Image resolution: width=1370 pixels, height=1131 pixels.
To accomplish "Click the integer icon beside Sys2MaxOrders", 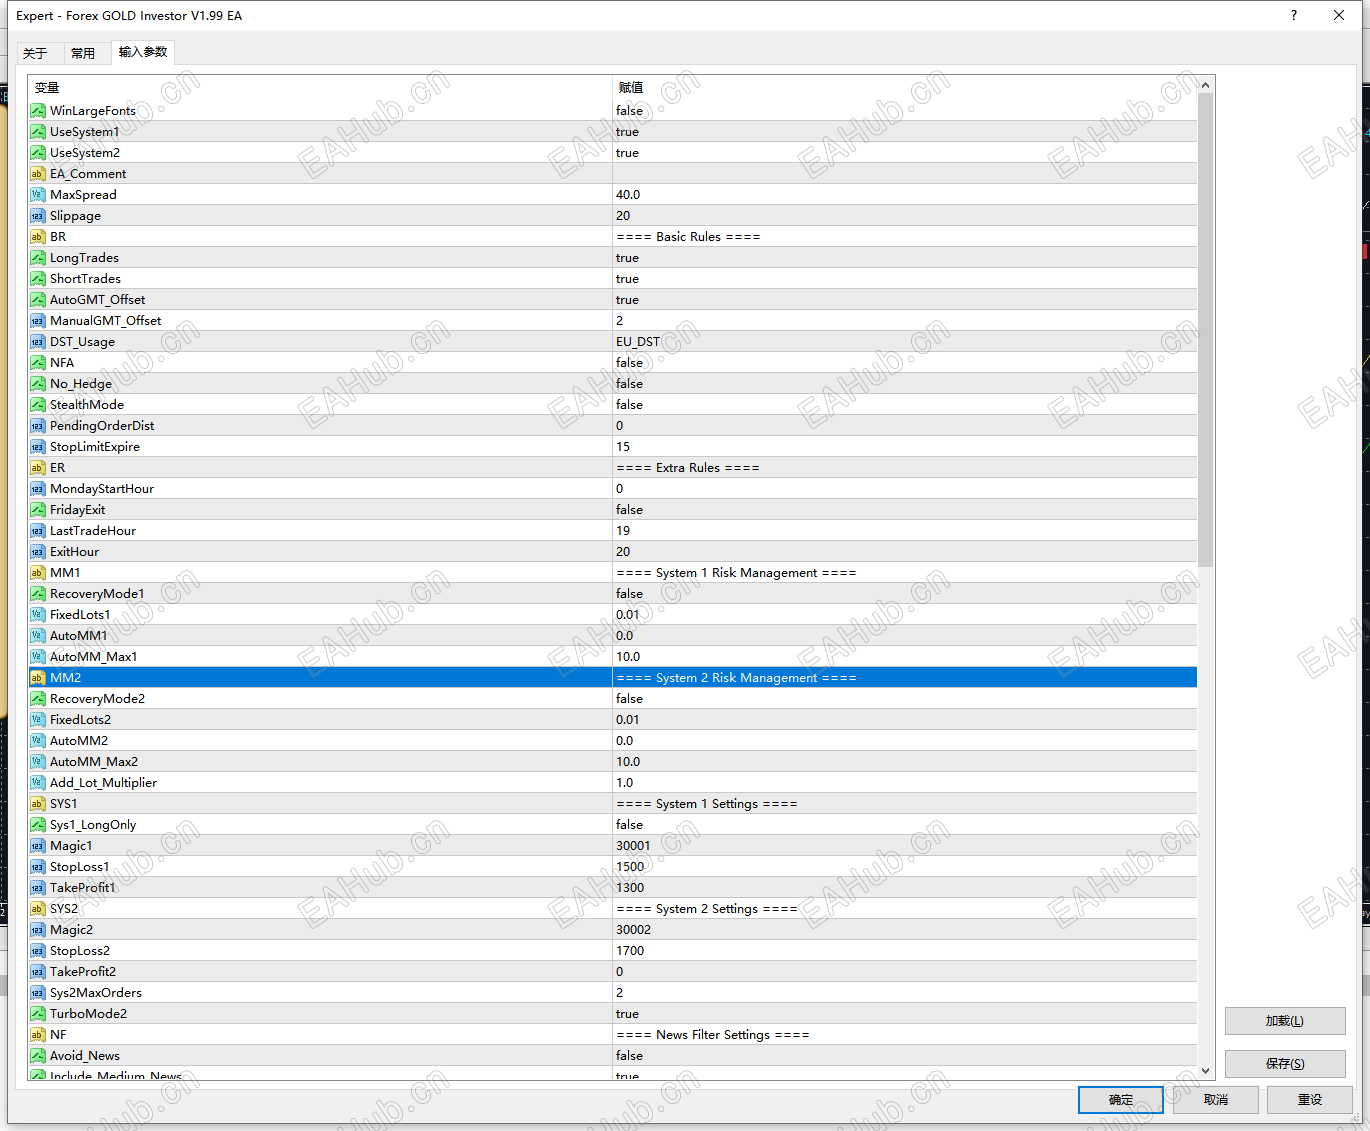I will coord(38,993).
